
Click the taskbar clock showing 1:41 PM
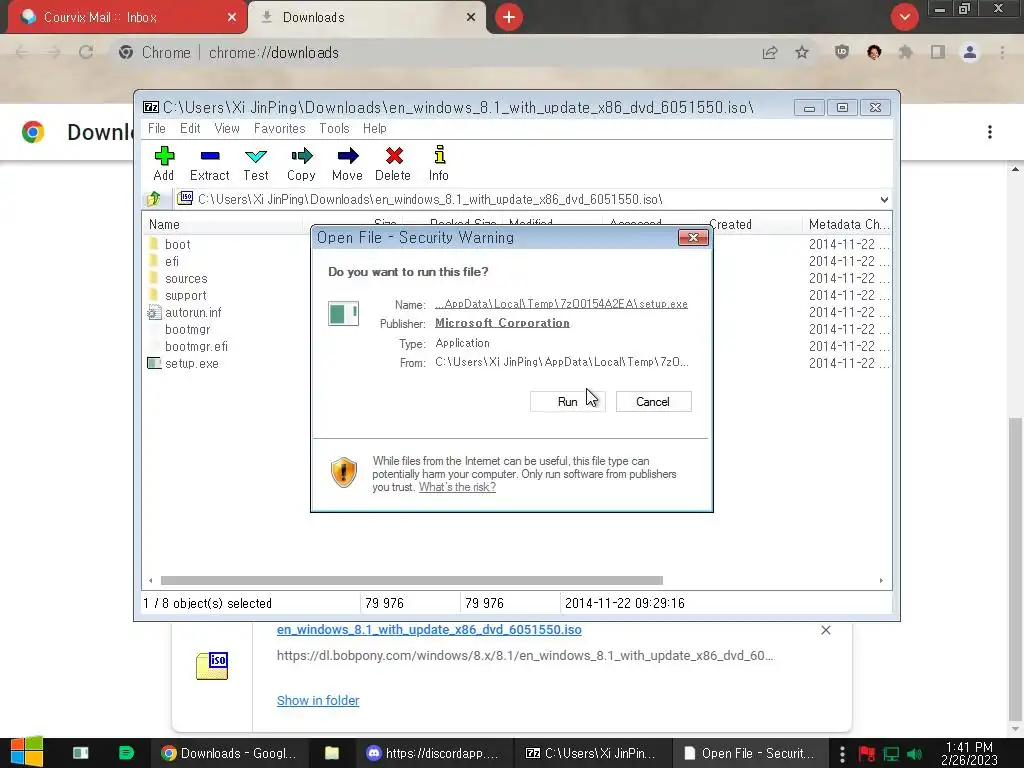click(x=969, y=753)
